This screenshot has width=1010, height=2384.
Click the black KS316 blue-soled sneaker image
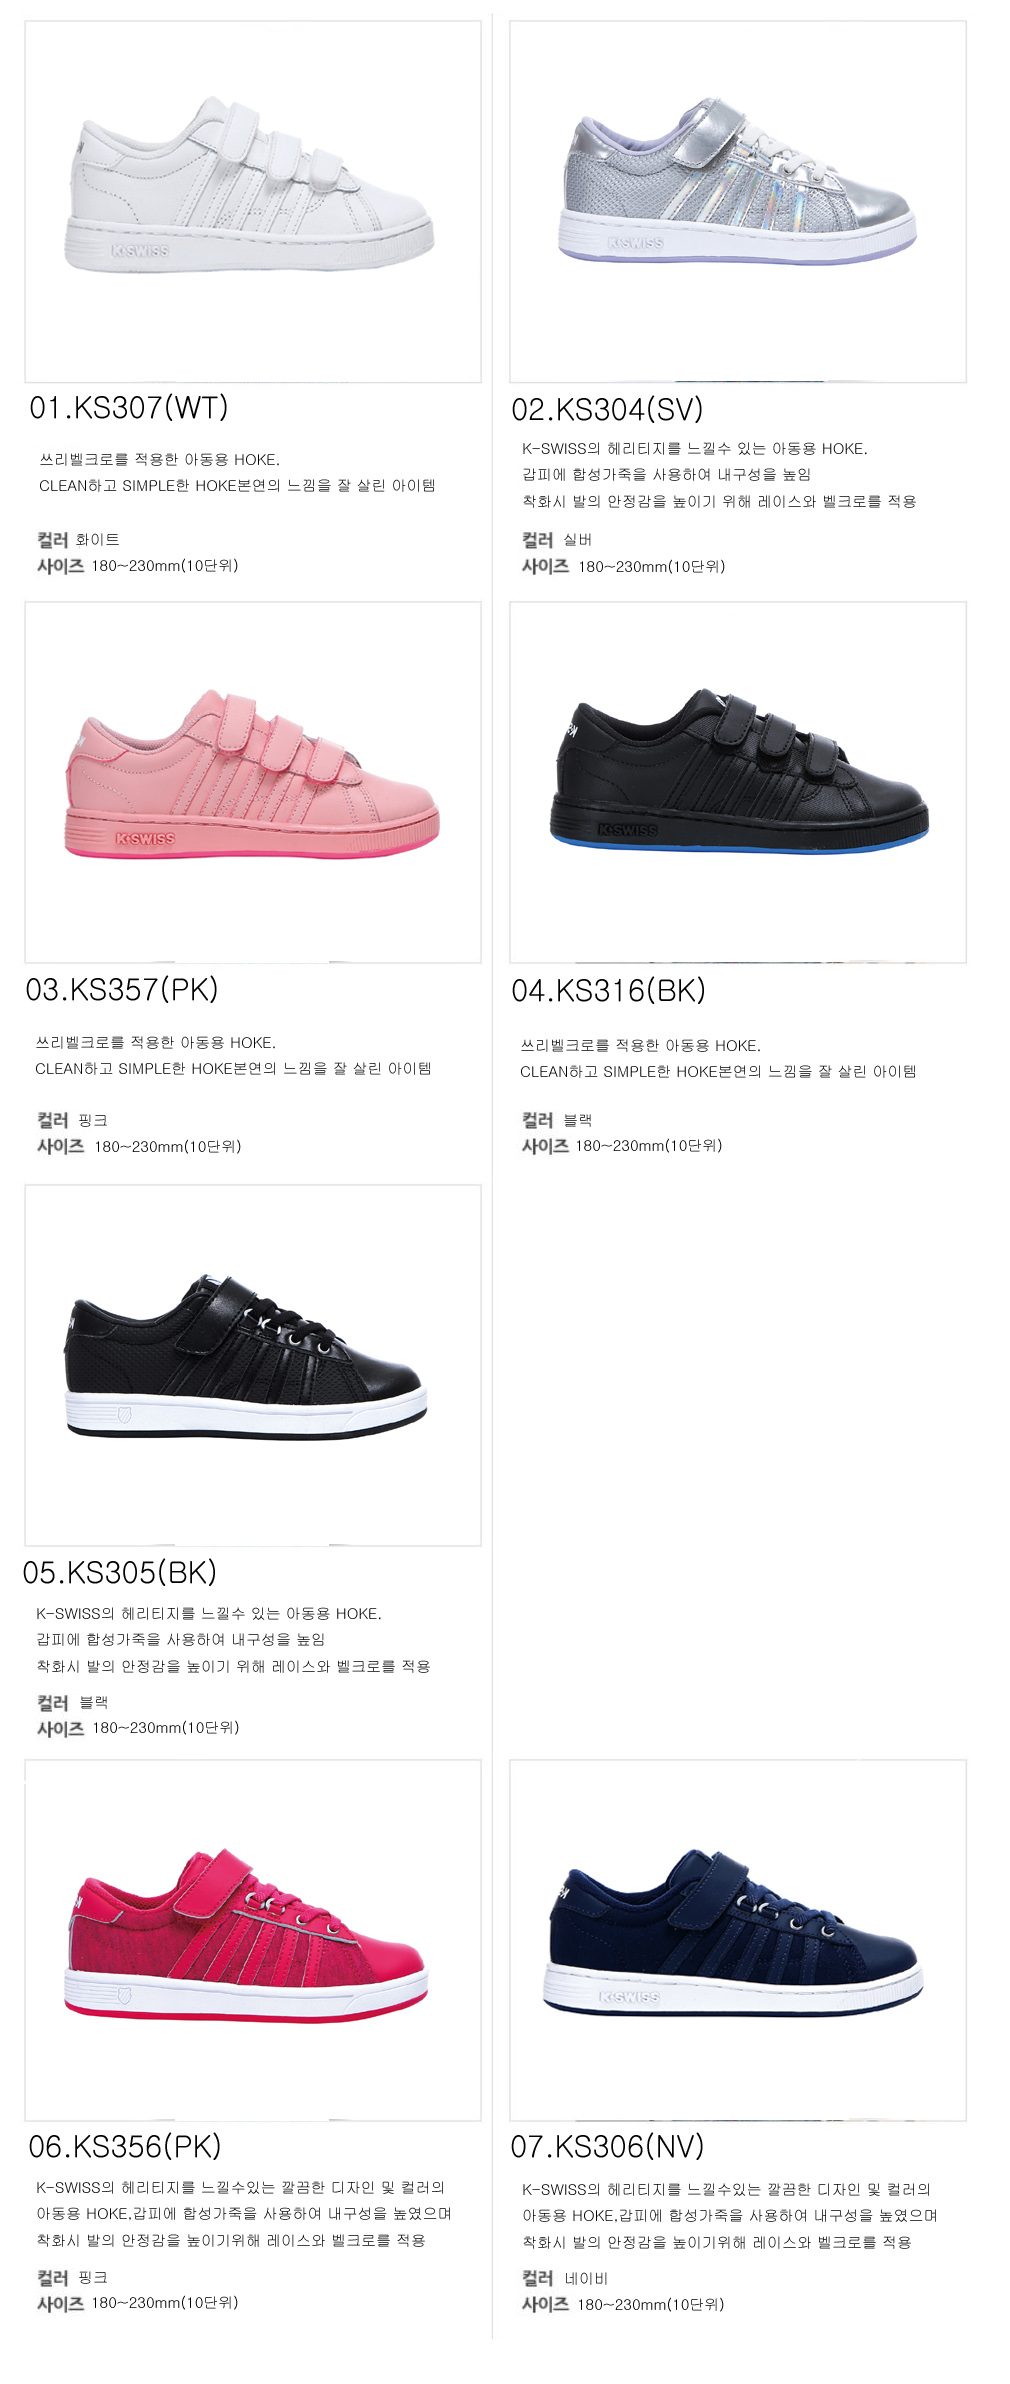(738, 782)
